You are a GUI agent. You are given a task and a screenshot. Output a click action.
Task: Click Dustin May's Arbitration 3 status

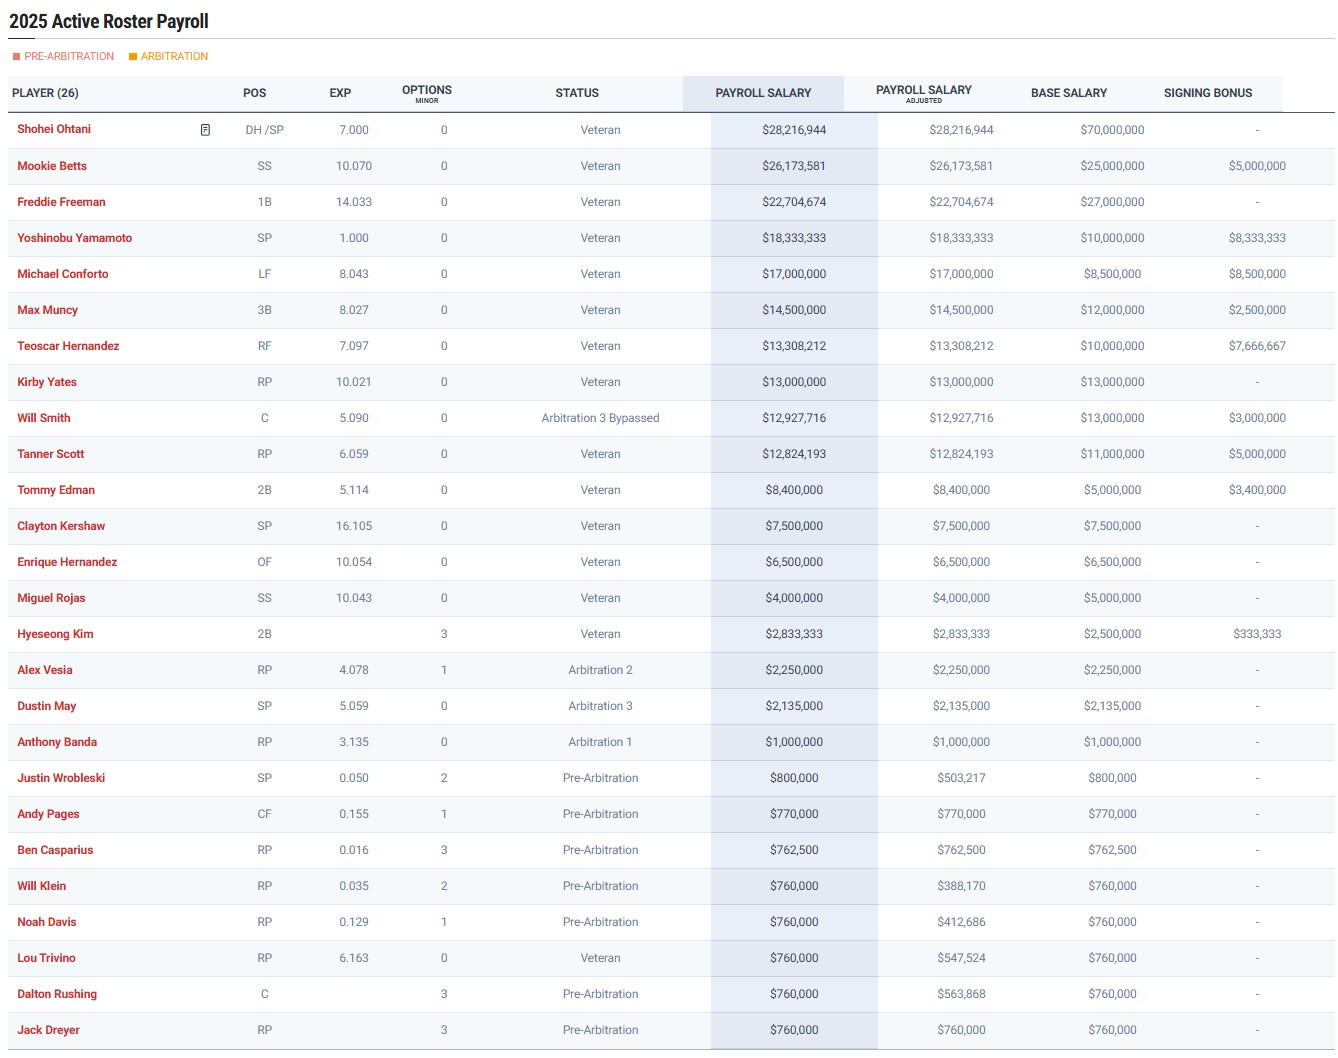pyautogui.click(x=600, y=706)
